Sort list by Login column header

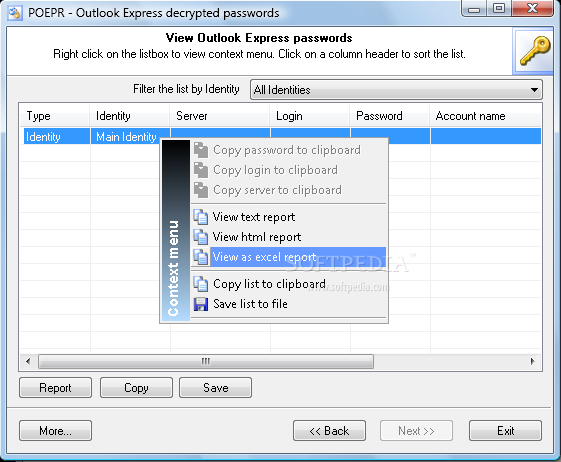tap(310, 116)
